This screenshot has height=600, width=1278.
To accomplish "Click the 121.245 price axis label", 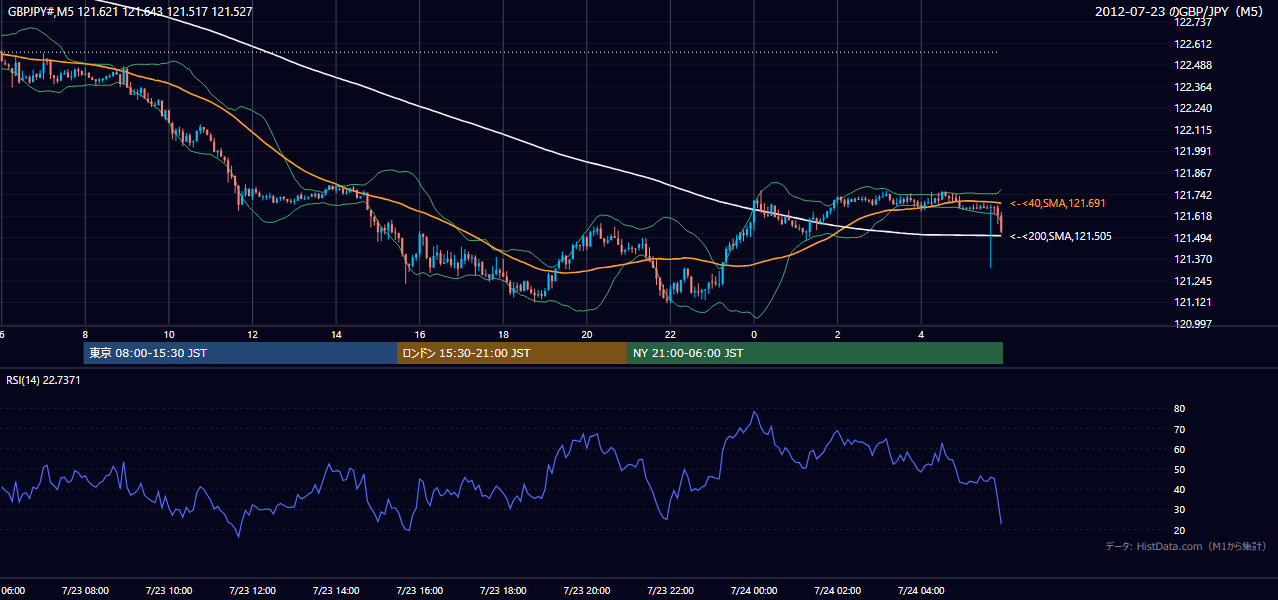I will click(1193, 281).
